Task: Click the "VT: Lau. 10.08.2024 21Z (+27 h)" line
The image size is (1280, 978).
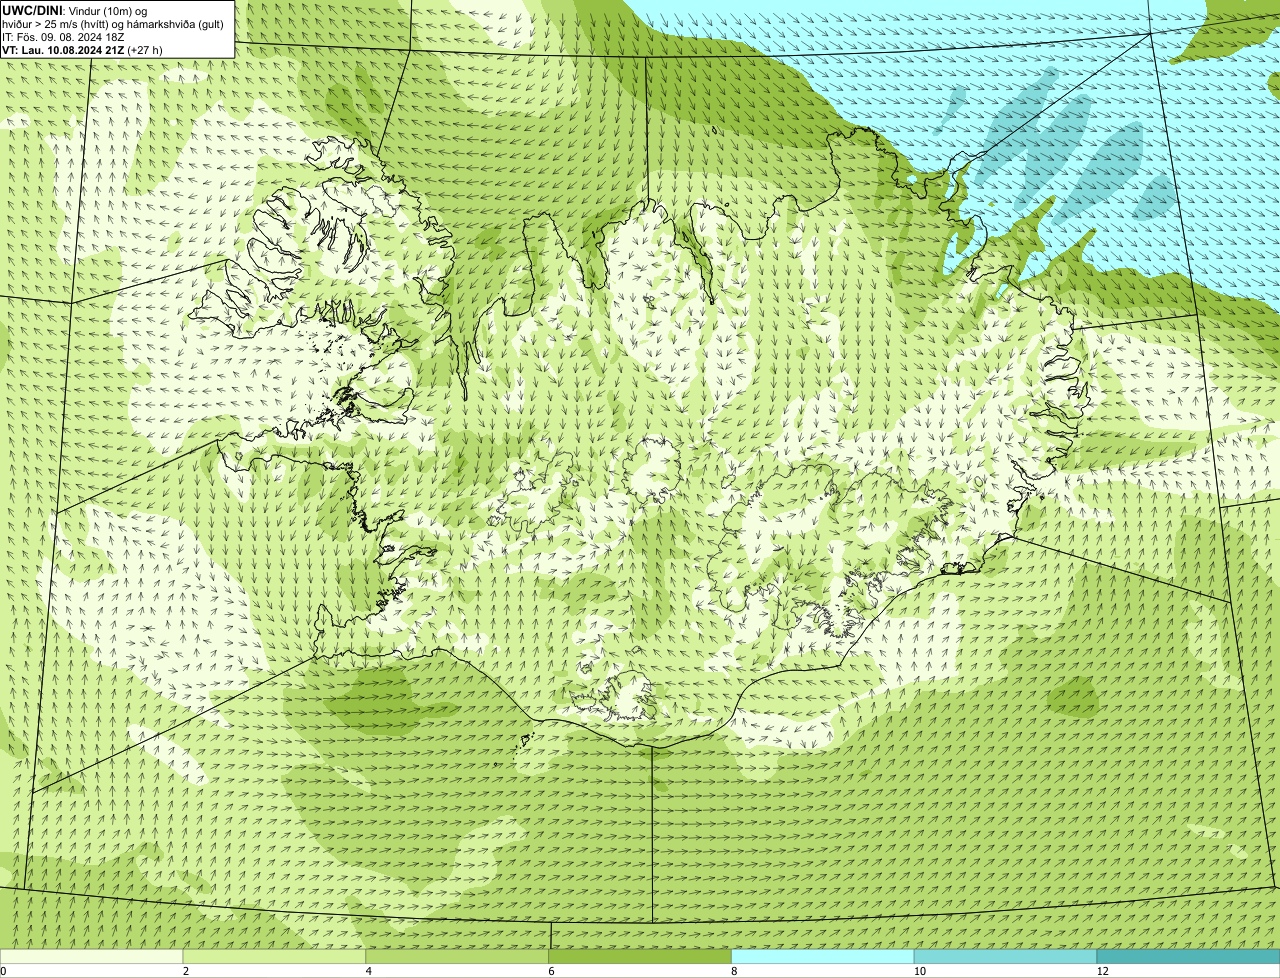Action: [x=82, y=49]
